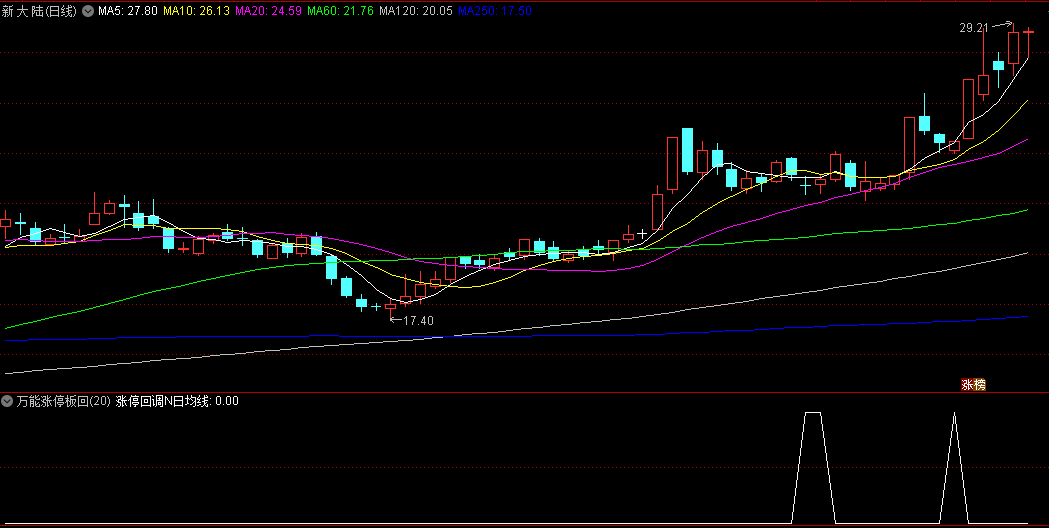Select the MA5: 27.80 label

click(128, 11)
